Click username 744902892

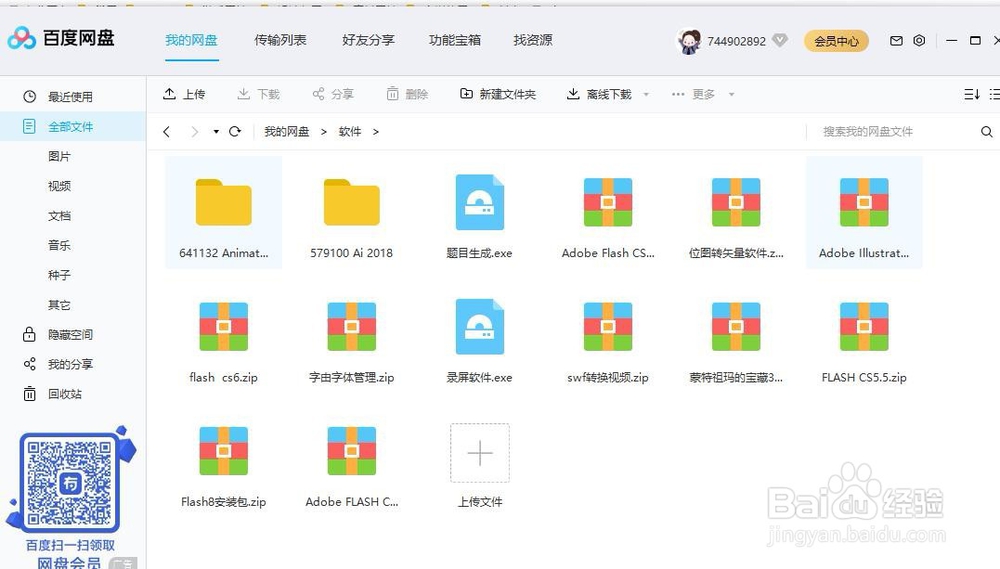pyautogui.click(x=737, y=41)
